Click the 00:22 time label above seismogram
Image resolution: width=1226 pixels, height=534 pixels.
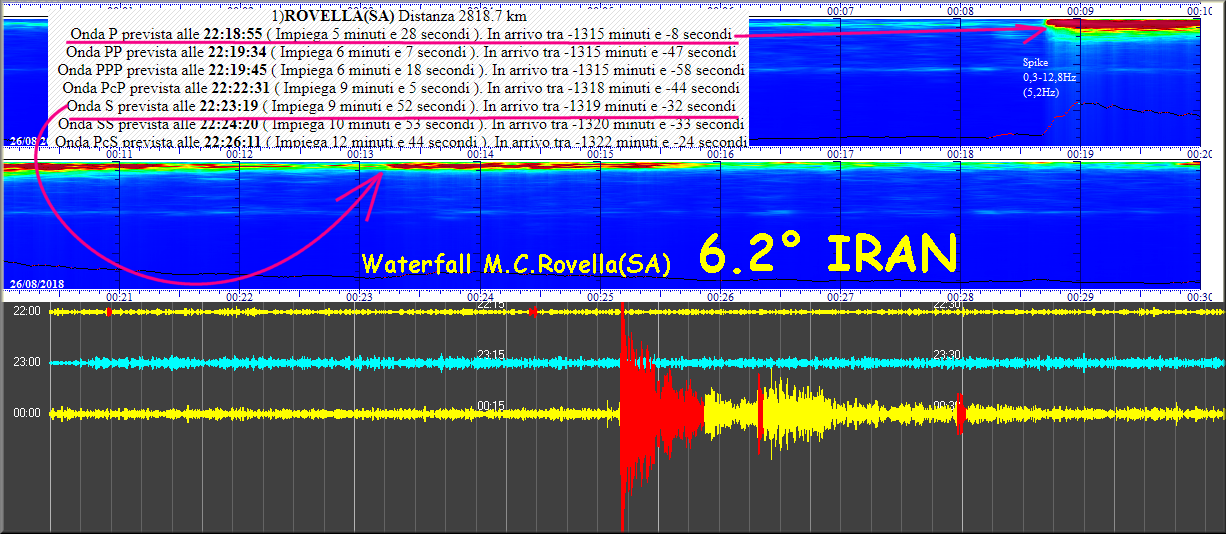pos(240,297)
